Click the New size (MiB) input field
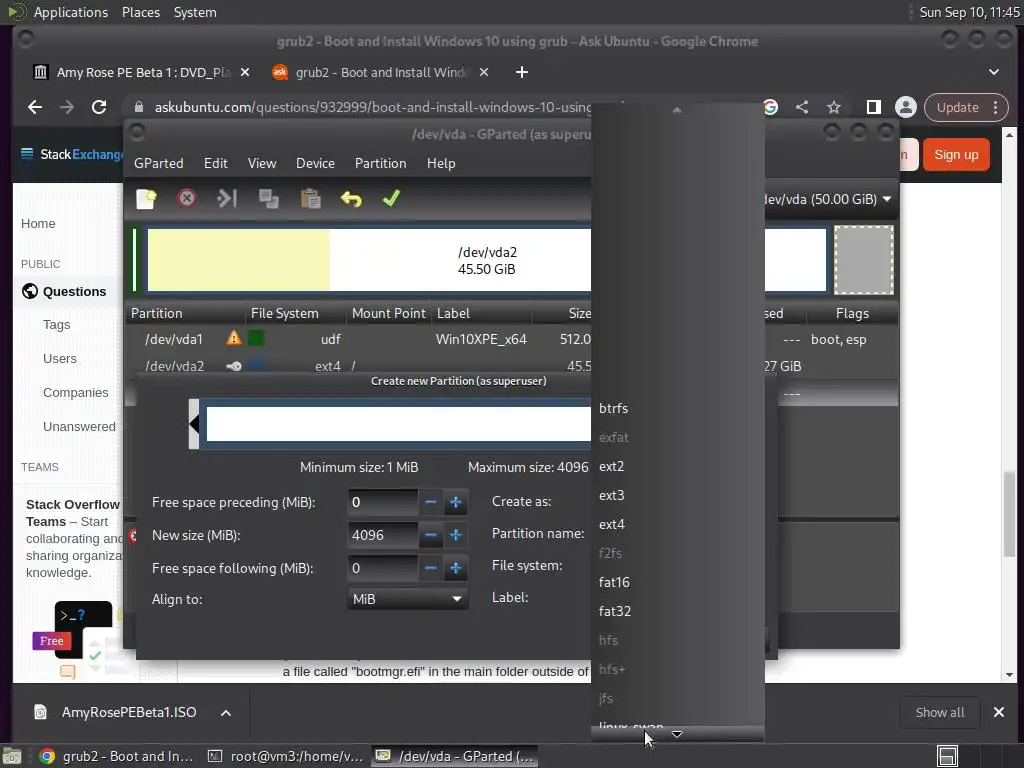 click(x=383, y=536)
